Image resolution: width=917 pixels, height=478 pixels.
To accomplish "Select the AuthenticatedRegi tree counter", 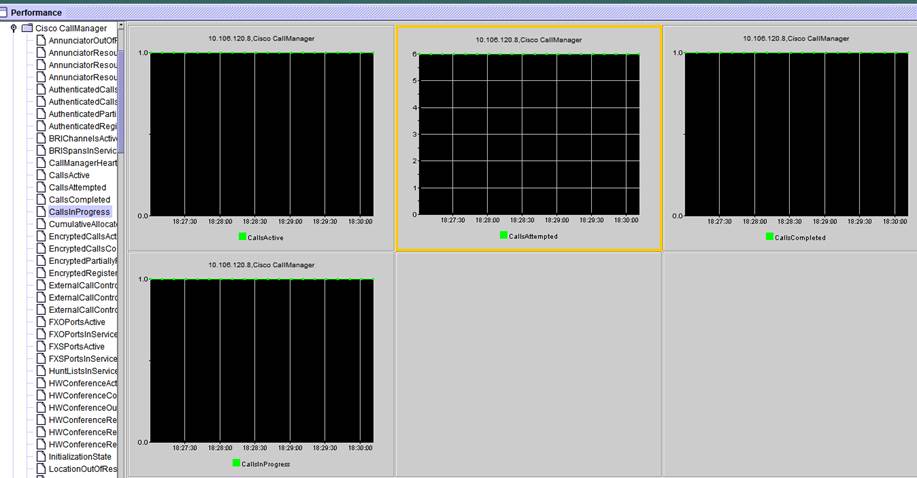I will tap(82, 126).
